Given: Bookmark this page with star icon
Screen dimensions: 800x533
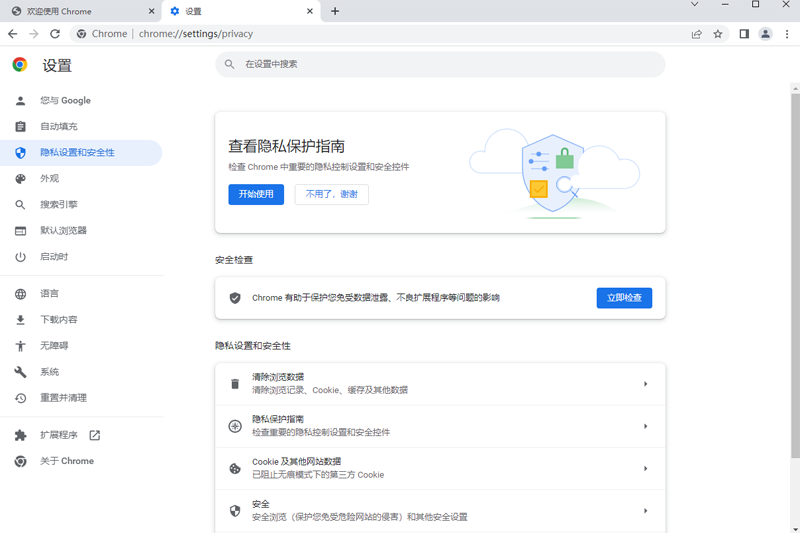Looking at the screenshot, I should (x=718, y=34).
